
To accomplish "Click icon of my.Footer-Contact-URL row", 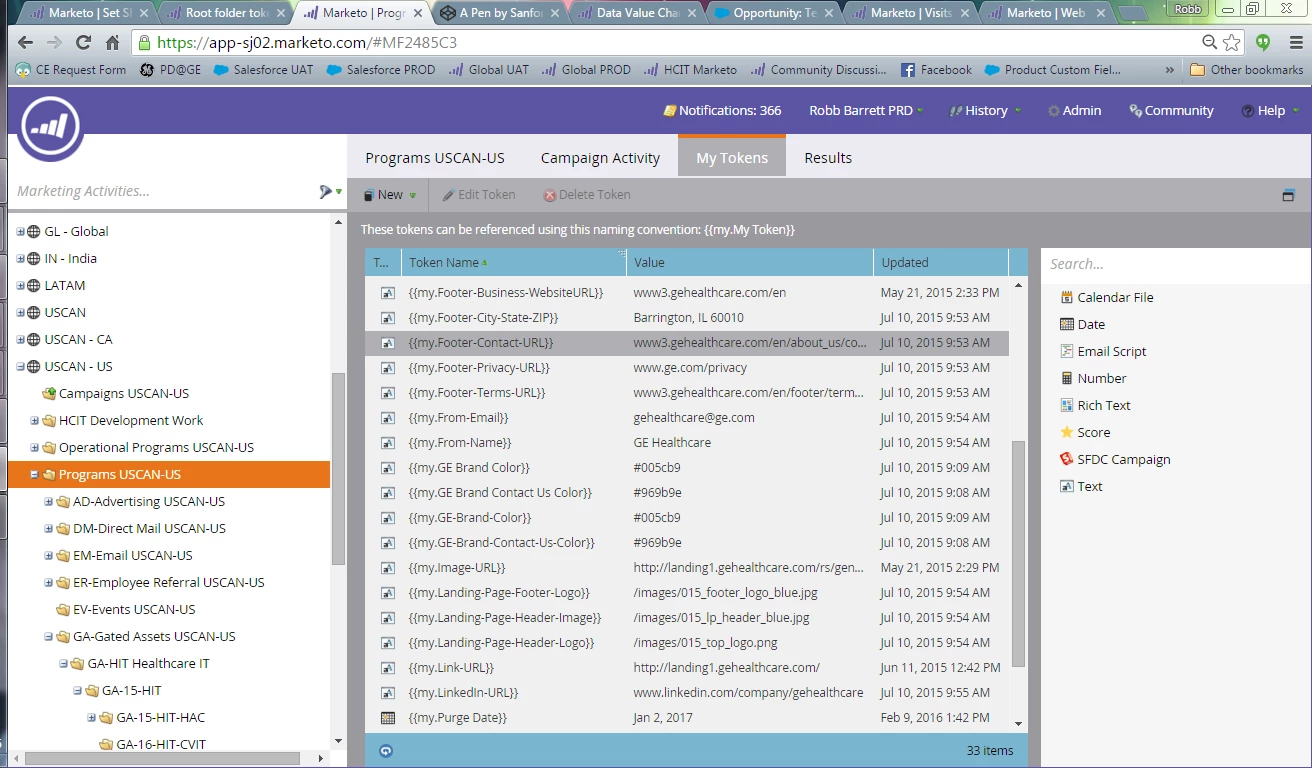I will 388,343.
